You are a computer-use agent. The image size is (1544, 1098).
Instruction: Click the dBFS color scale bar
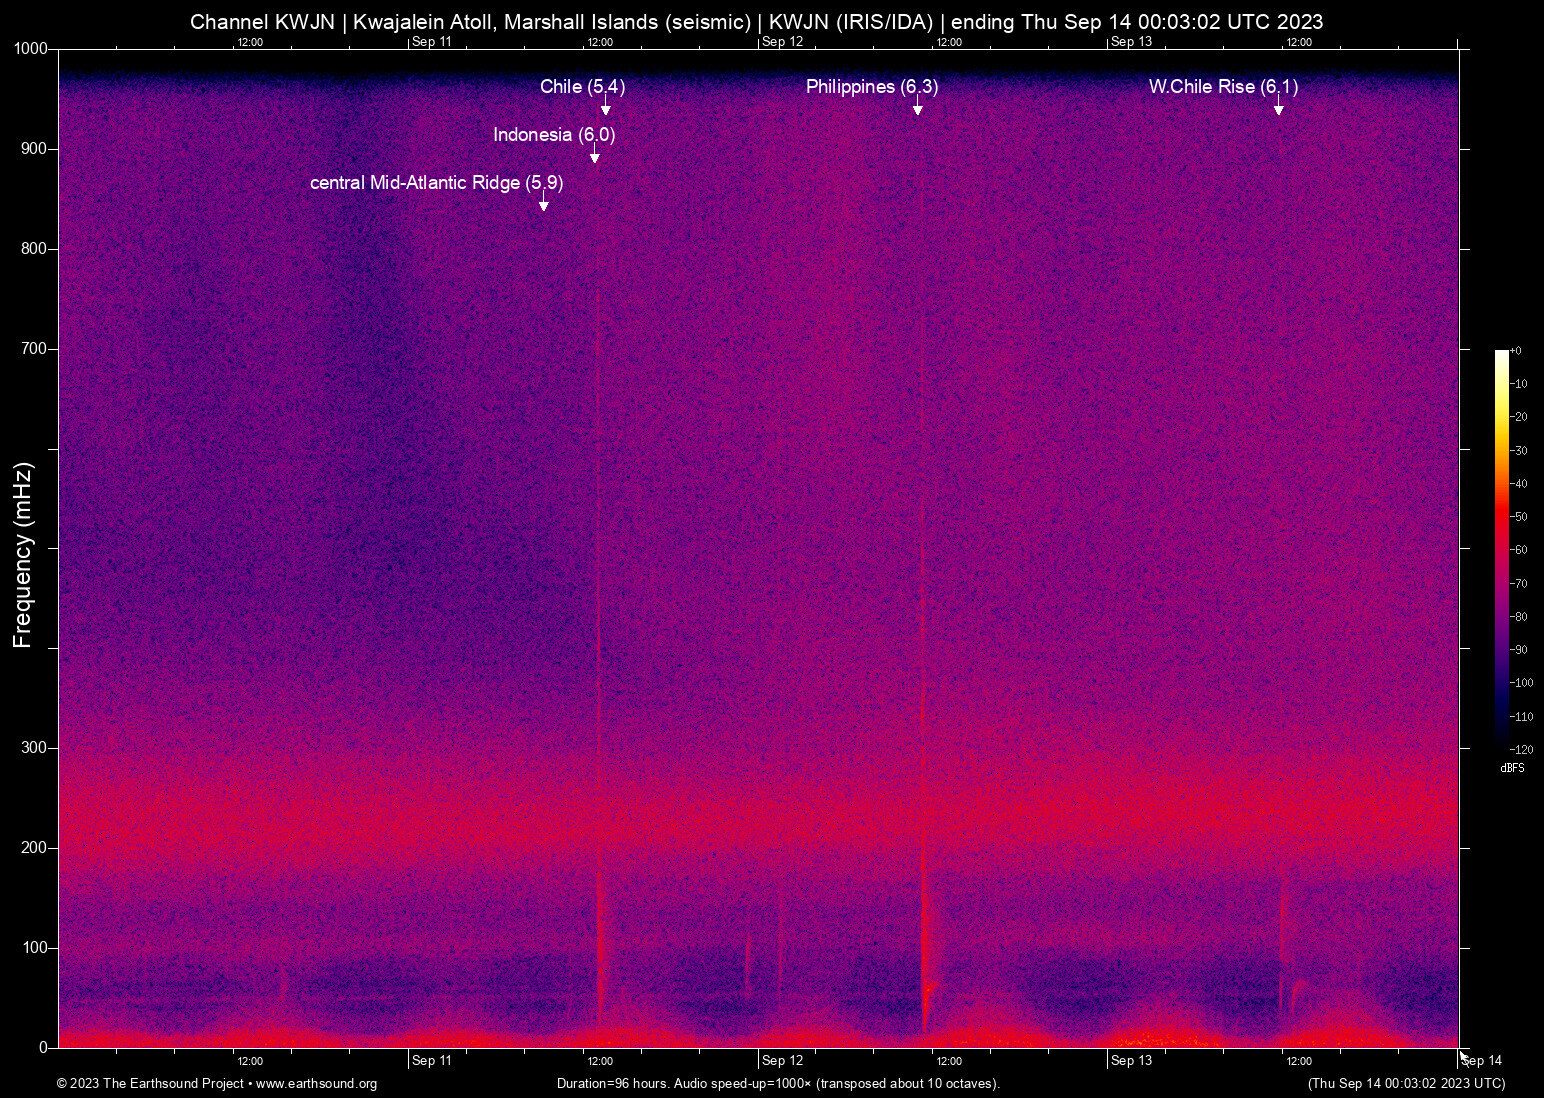point(1501,548)
